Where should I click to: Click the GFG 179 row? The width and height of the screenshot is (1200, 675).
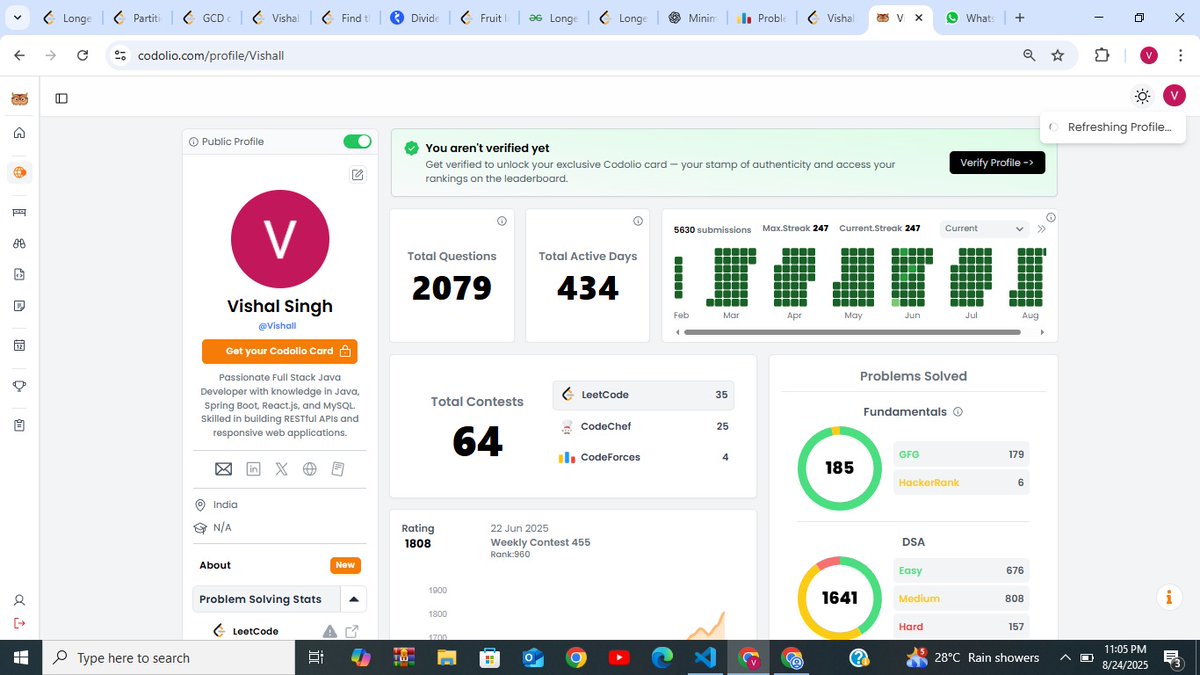[x=961, y=454]
